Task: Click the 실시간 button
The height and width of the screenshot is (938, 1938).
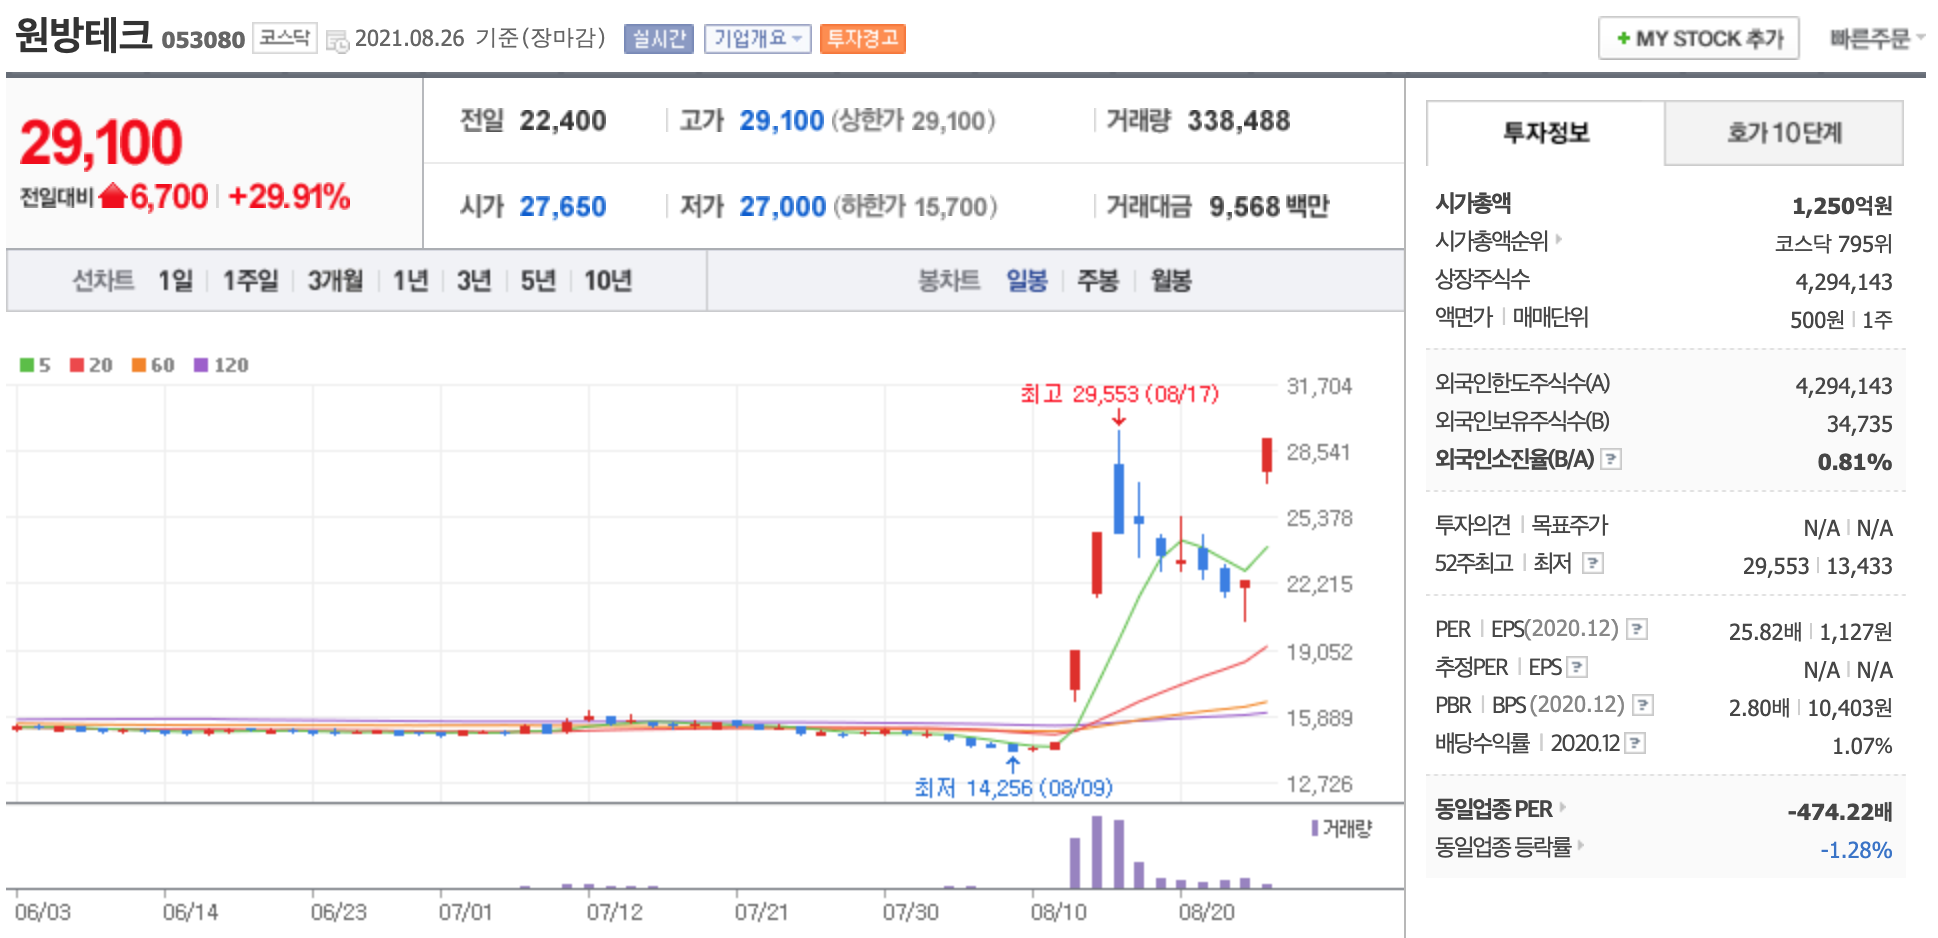Action: (658, 38)
